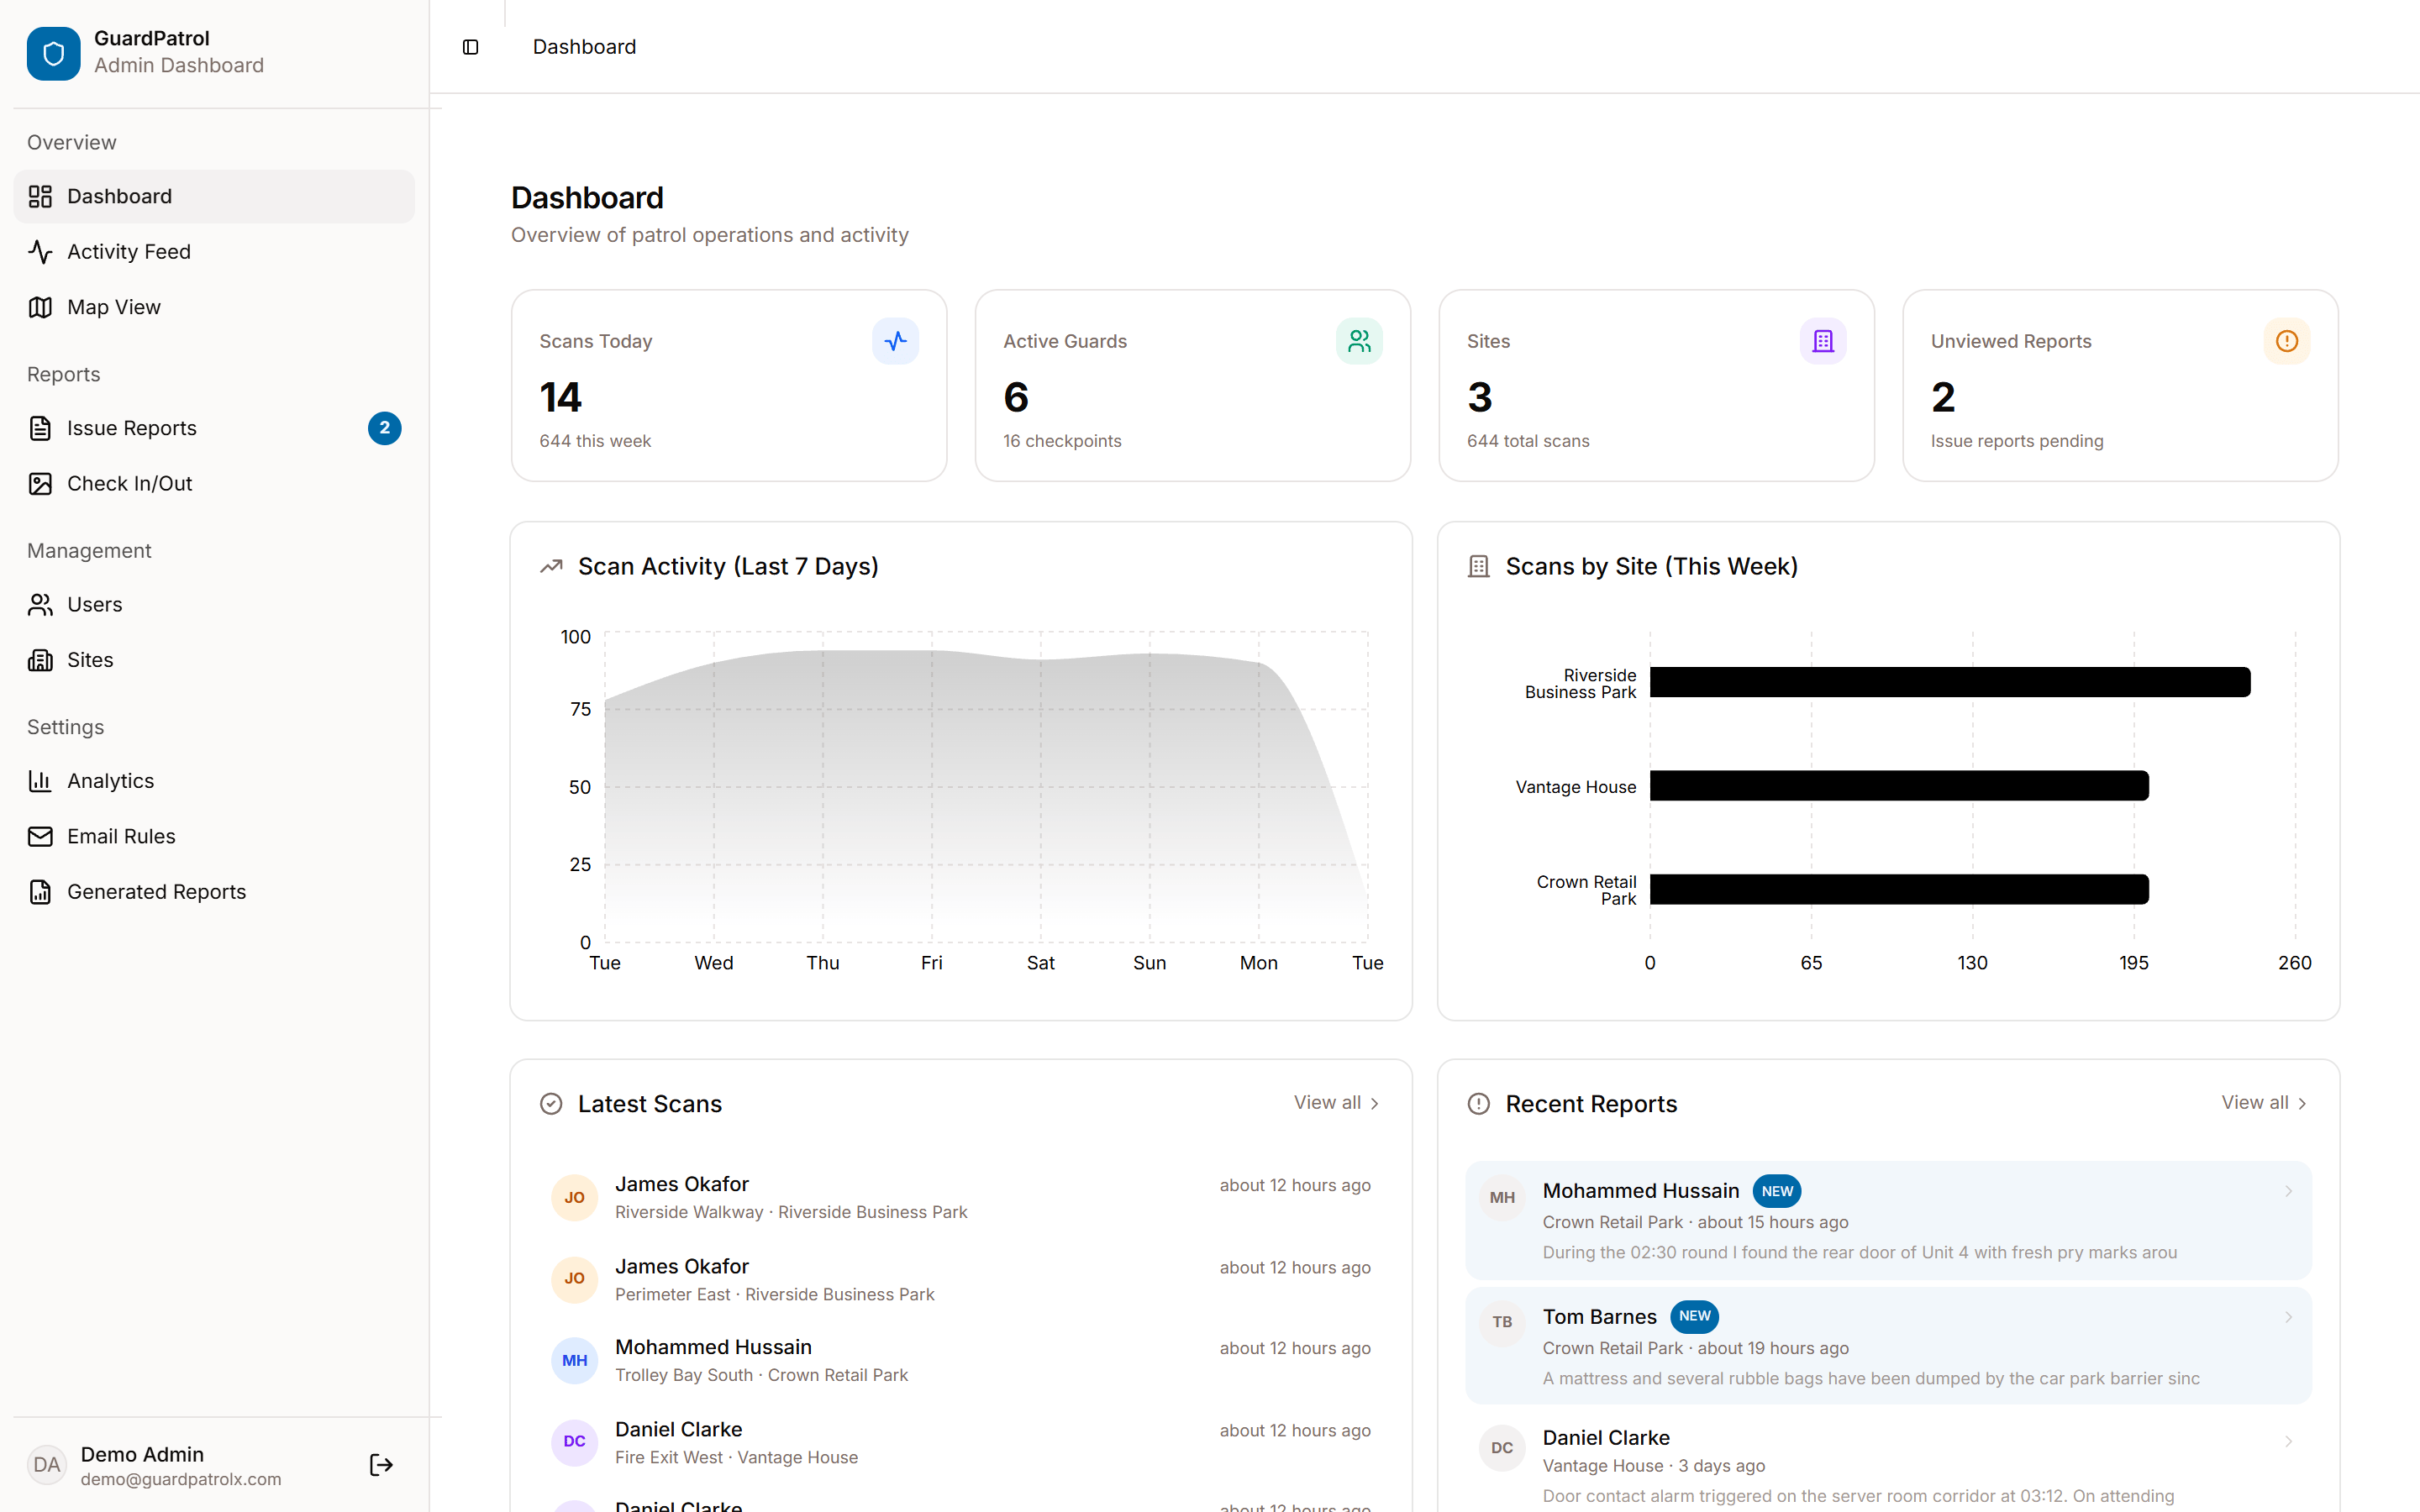The image size is (2420, 1512).
Task: Click the Activity Feed pulse icon
Action: (x=40, y=252)
